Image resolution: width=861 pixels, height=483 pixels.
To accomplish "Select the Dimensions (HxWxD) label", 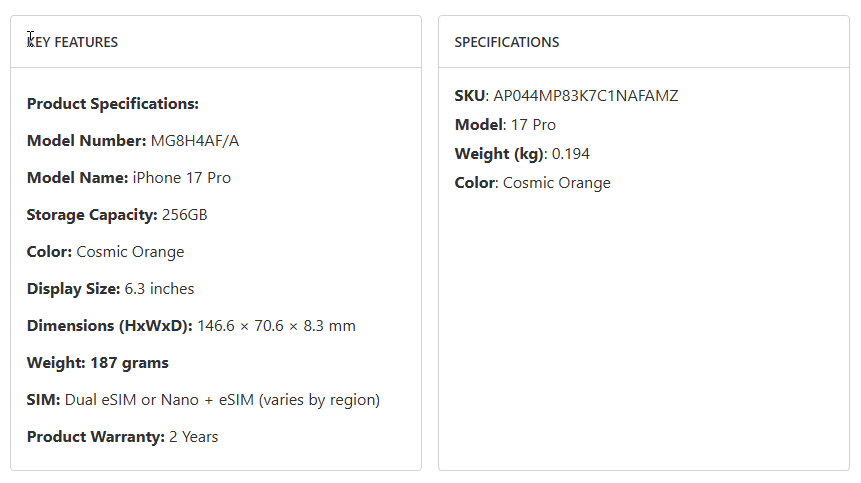I will (110, 326).
